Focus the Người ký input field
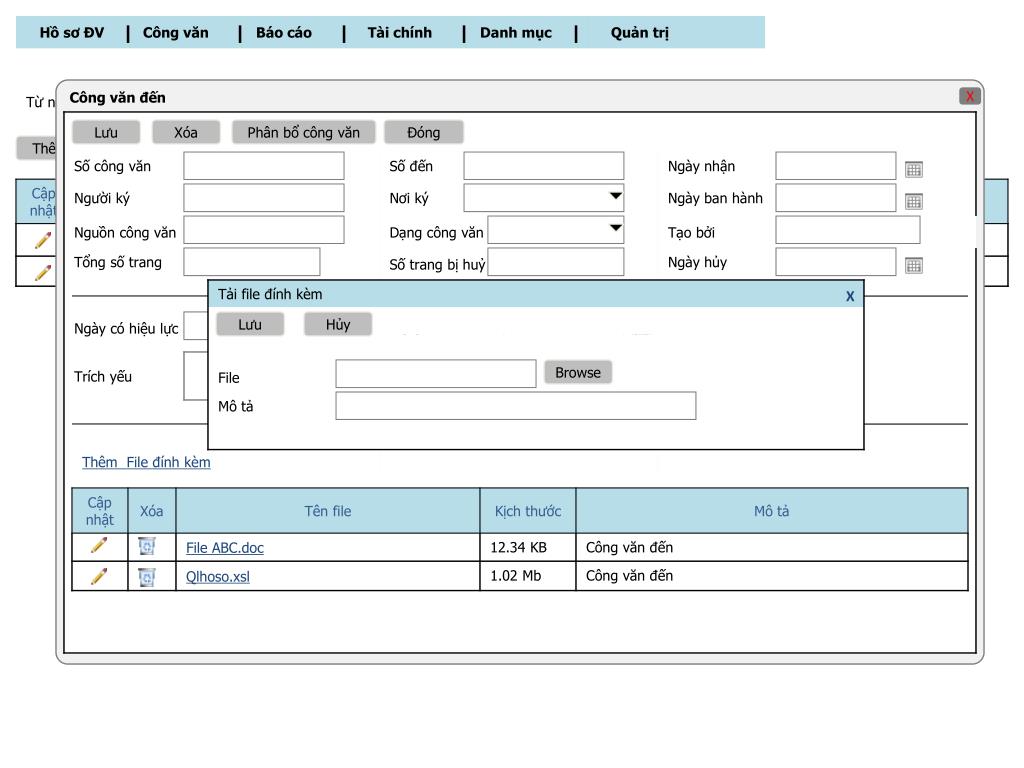The height and width of the screenshot is (768, 1024). tap(264, 198)
